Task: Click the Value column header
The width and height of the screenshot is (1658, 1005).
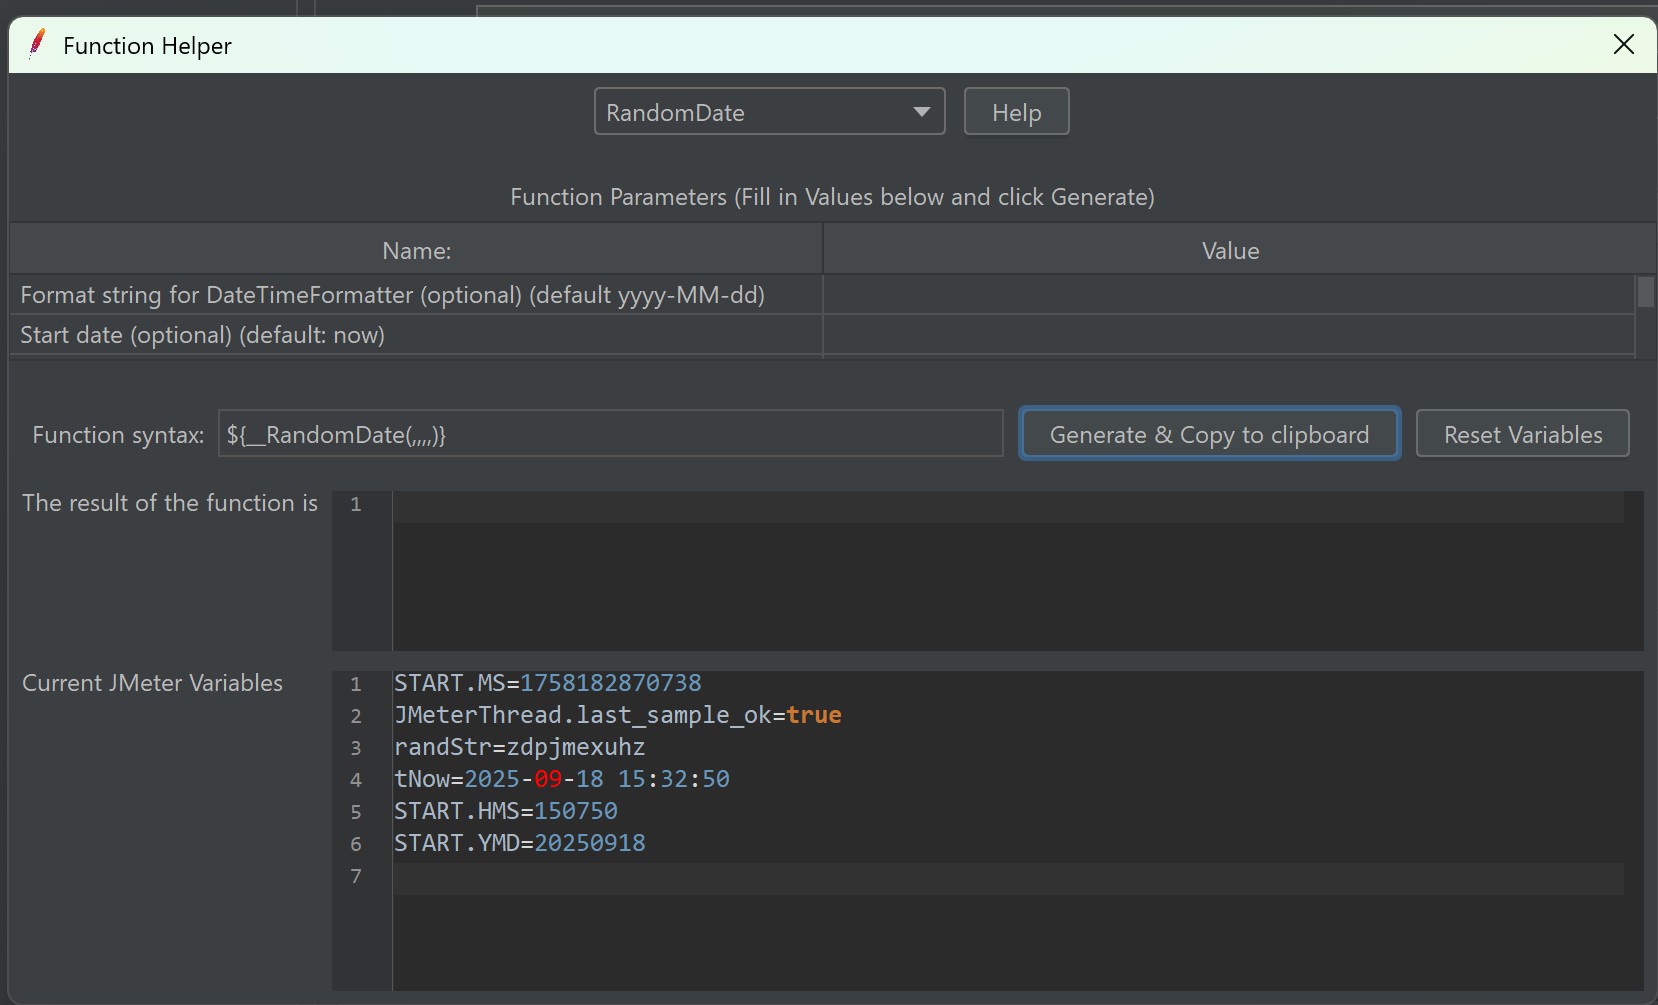Action: click(x=1230, y=250)
